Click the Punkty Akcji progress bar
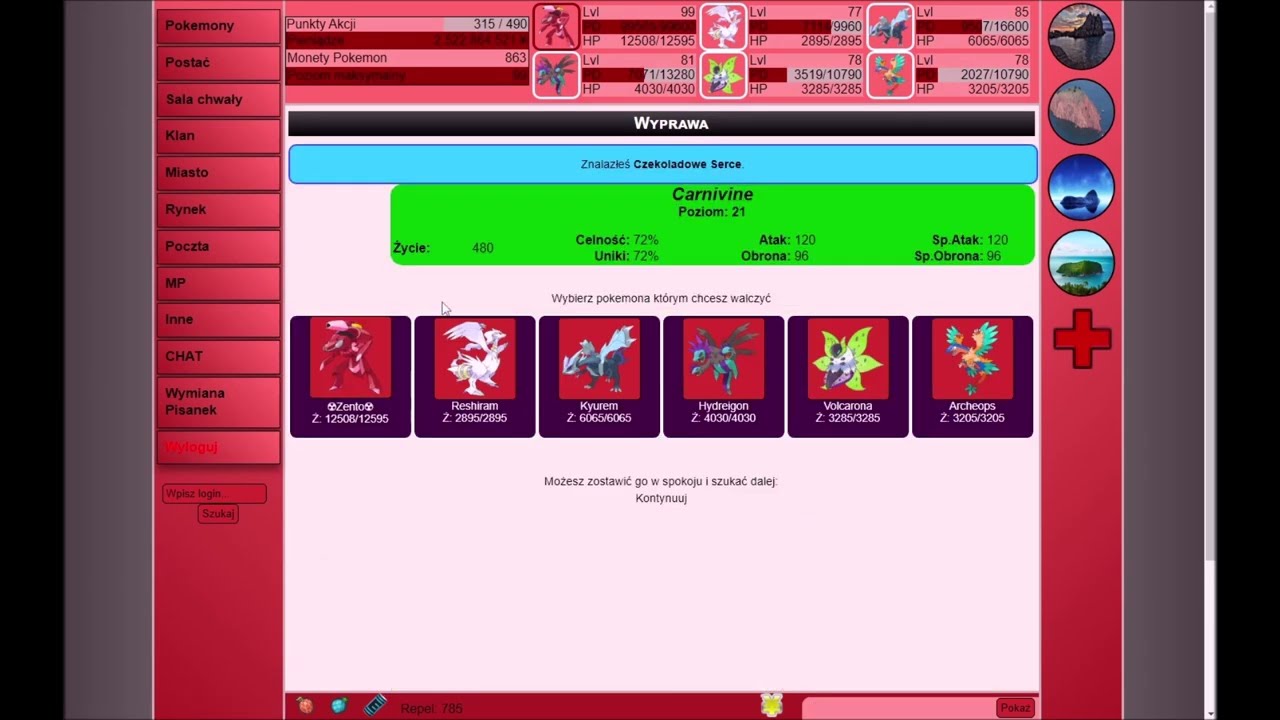Viewport: 1280px width, 720px height. click(x=407, y=24)
